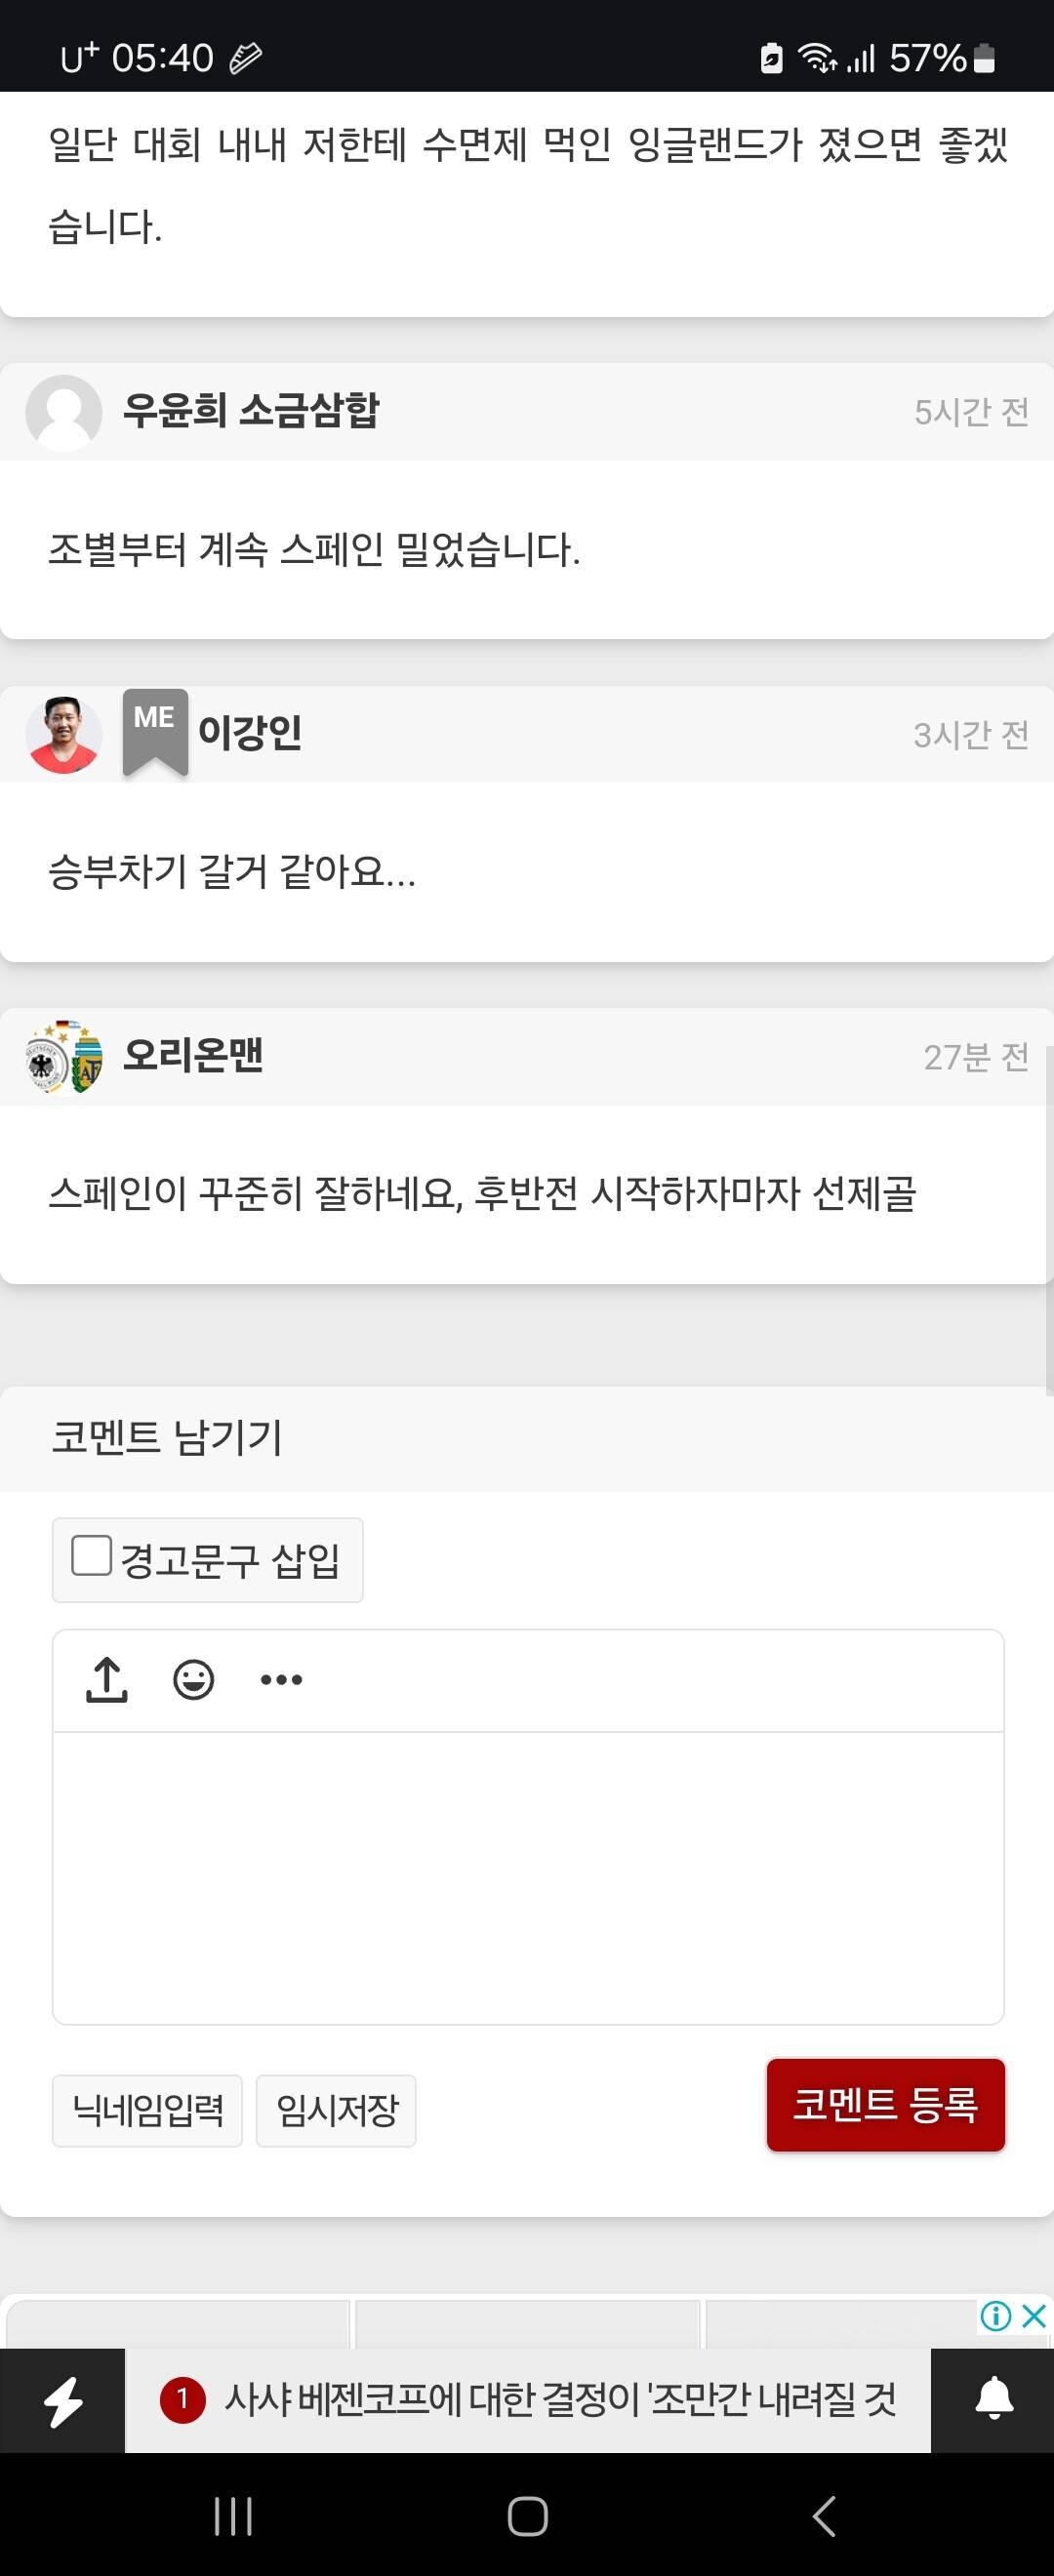The height and width of the screenshot is (2576, 1054).
Task: Click the 닉네임입력 button
Action: (x=147, y=2110)
